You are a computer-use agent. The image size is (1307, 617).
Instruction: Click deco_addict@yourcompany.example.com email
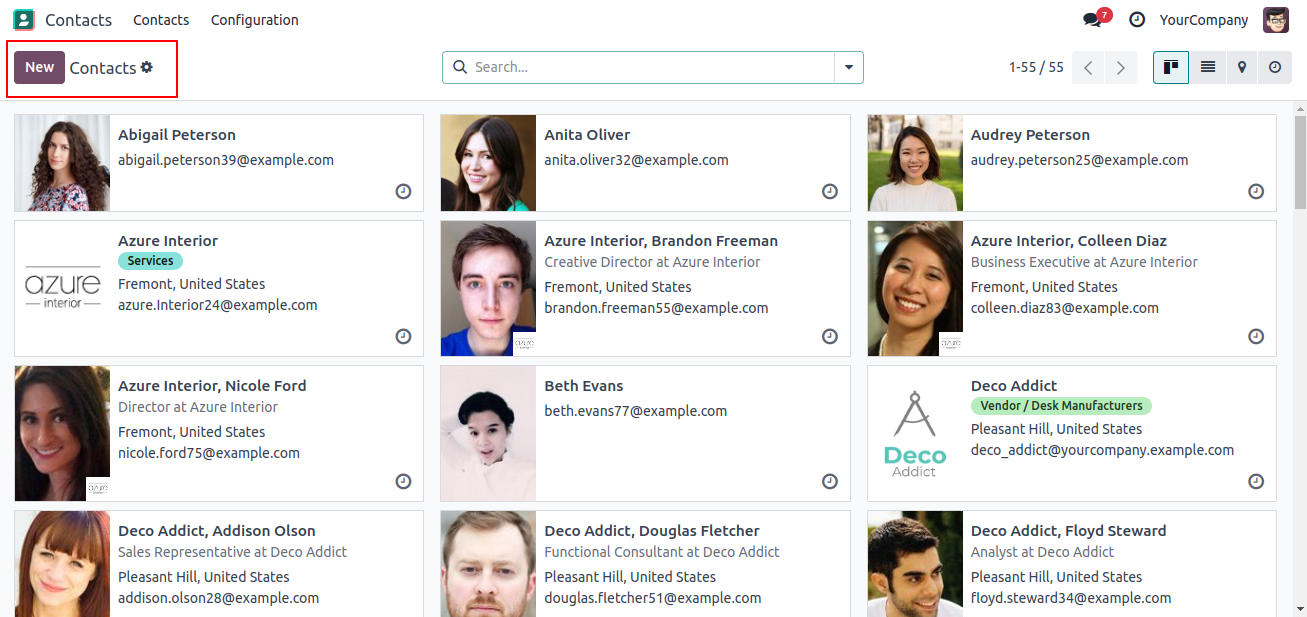click(x=1102, y=450)
